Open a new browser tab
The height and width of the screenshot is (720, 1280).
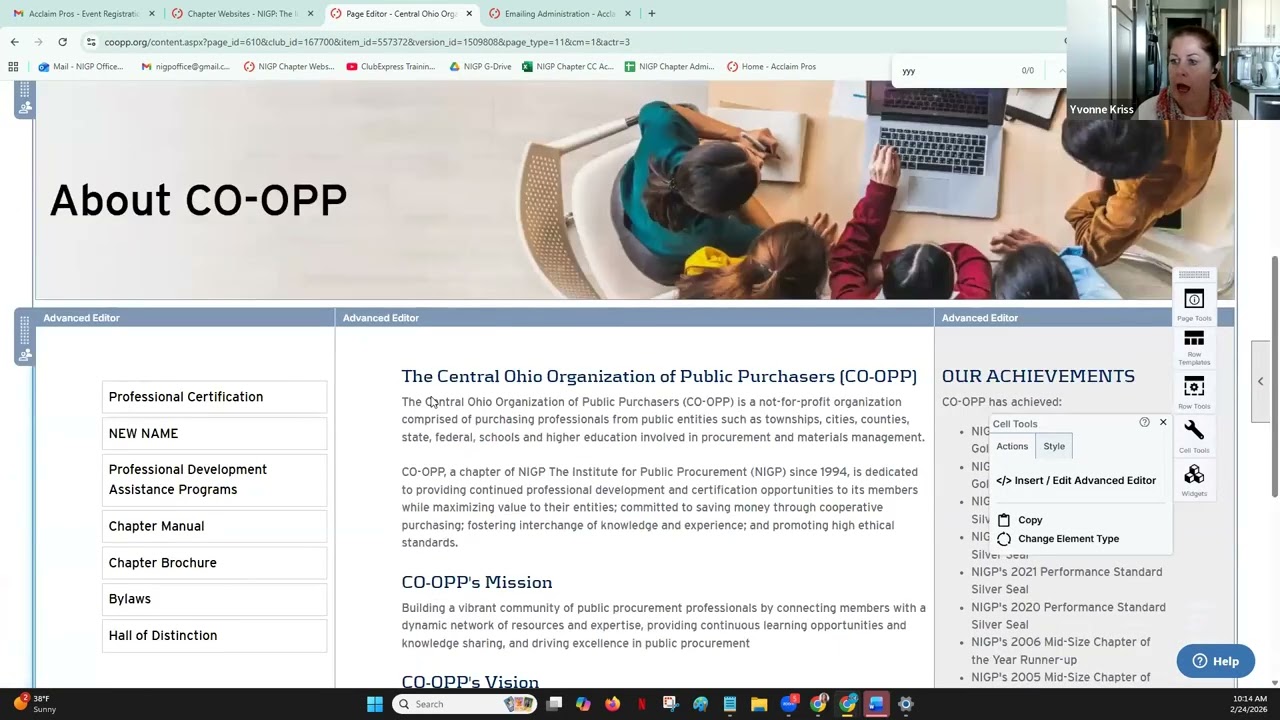coord(651,14)
